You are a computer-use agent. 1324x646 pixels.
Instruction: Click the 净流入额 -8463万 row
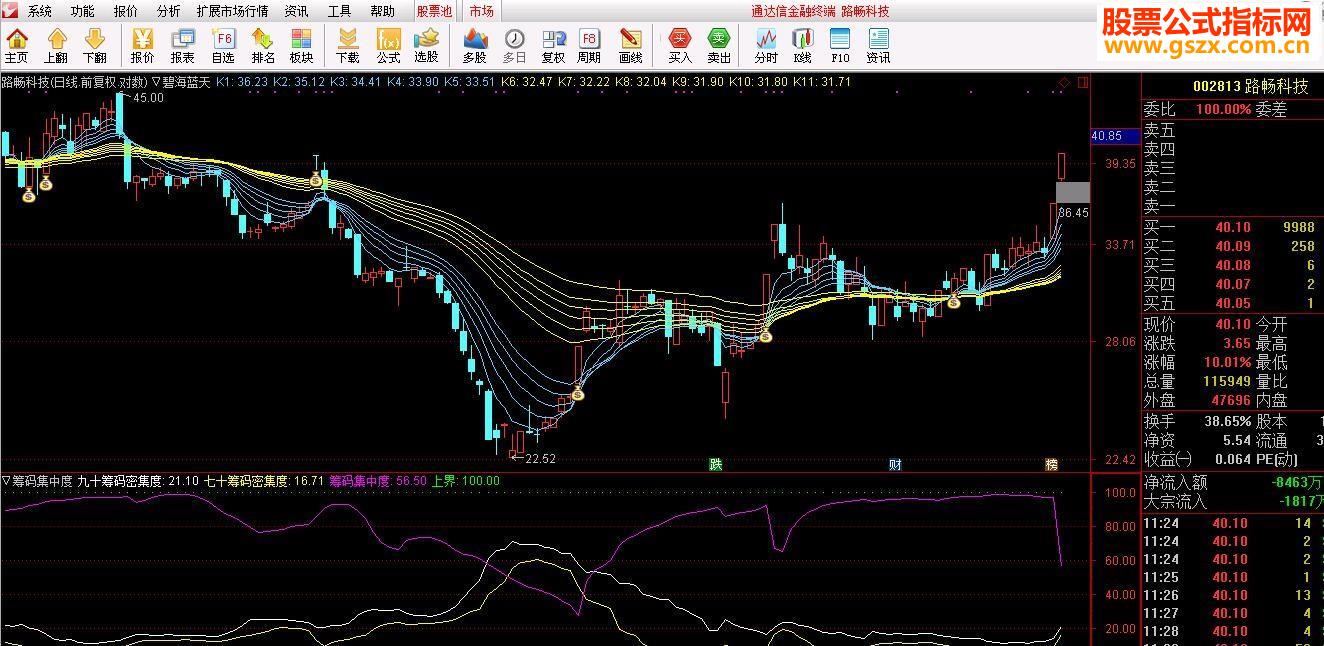coord(1233,483)
